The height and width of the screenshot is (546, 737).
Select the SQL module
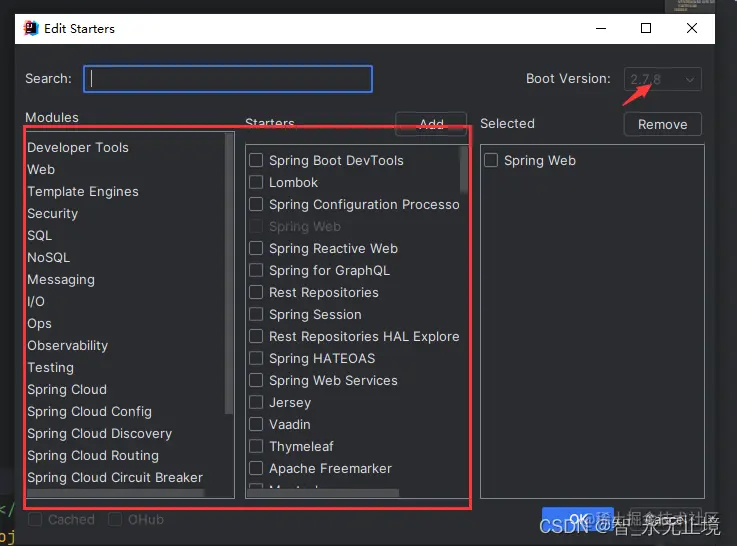point(39,235)
